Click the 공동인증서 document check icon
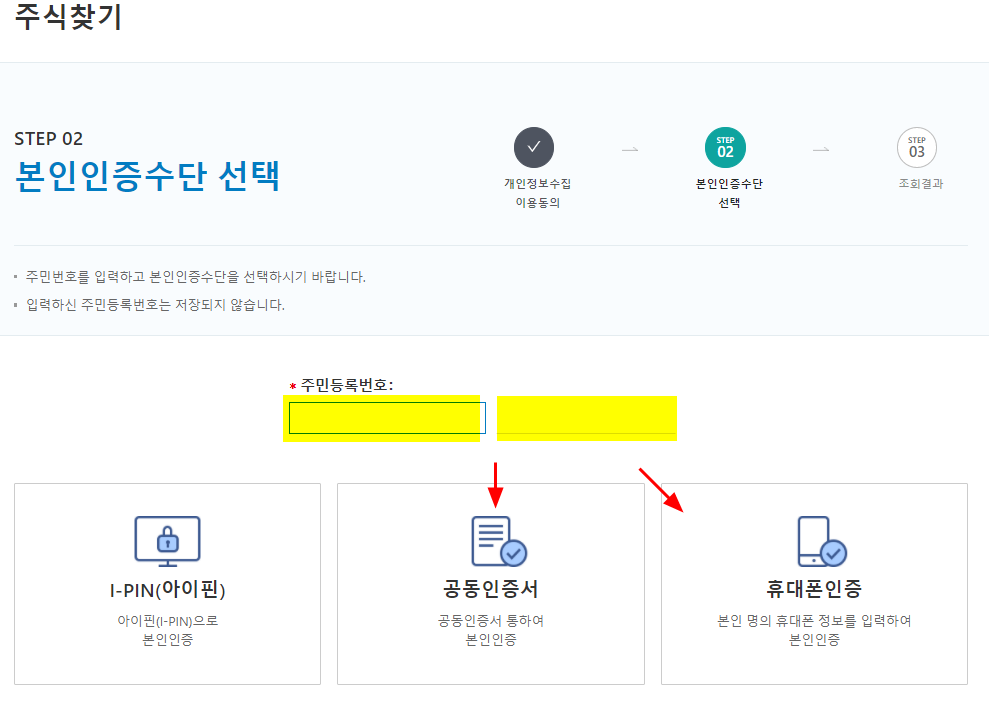 point(499,541)
